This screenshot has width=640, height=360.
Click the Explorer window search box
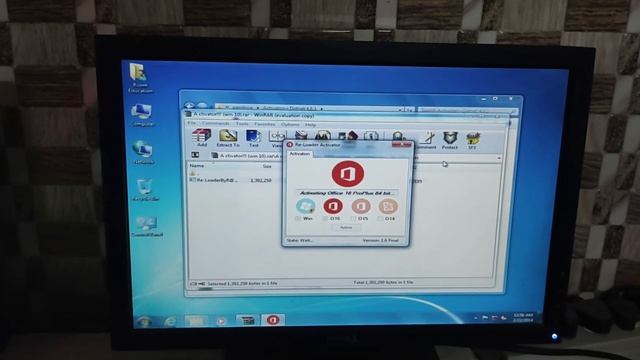click(x=467, y=110)
